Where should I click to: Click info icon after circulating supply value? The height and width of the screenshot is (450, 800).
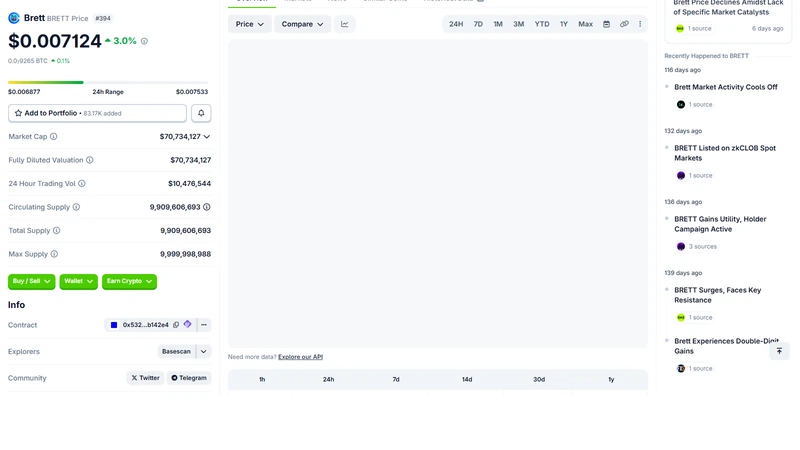click(x=207, y=207)
